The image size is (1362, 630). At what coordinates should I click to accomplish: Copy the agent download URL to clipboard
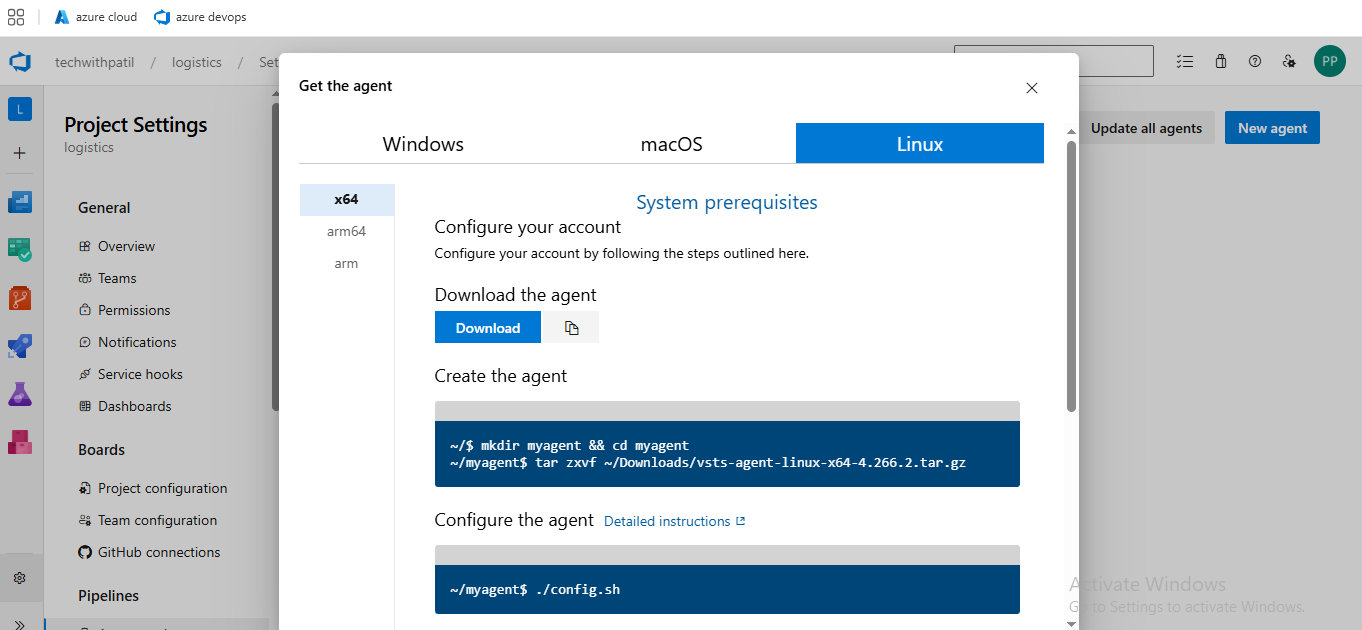pyautogui.click(x=571, y=328)
